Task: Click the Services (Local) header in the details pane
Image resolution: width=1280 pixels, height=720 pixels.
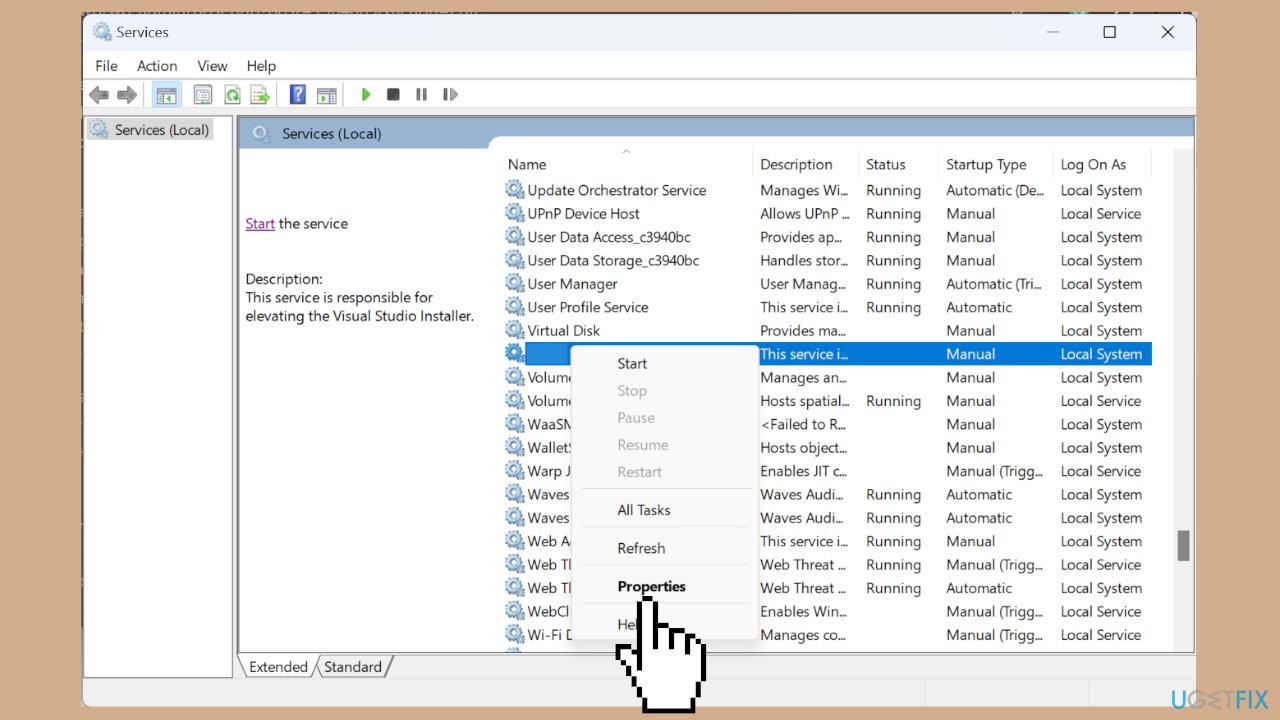Action: (x=331, y=133)
